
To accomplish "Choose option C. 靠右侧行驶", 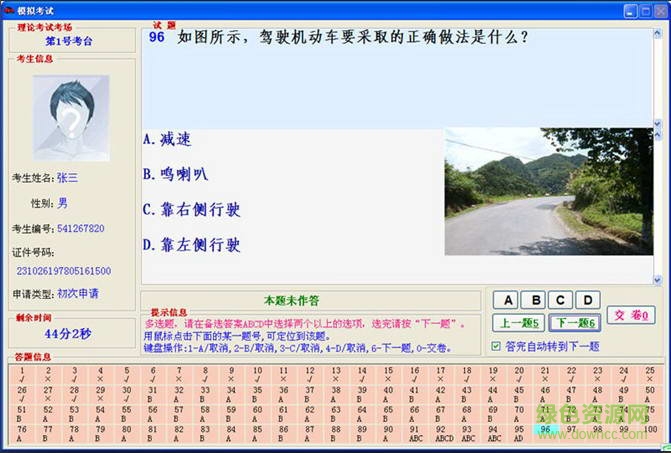I will click(x=191, y=210).
